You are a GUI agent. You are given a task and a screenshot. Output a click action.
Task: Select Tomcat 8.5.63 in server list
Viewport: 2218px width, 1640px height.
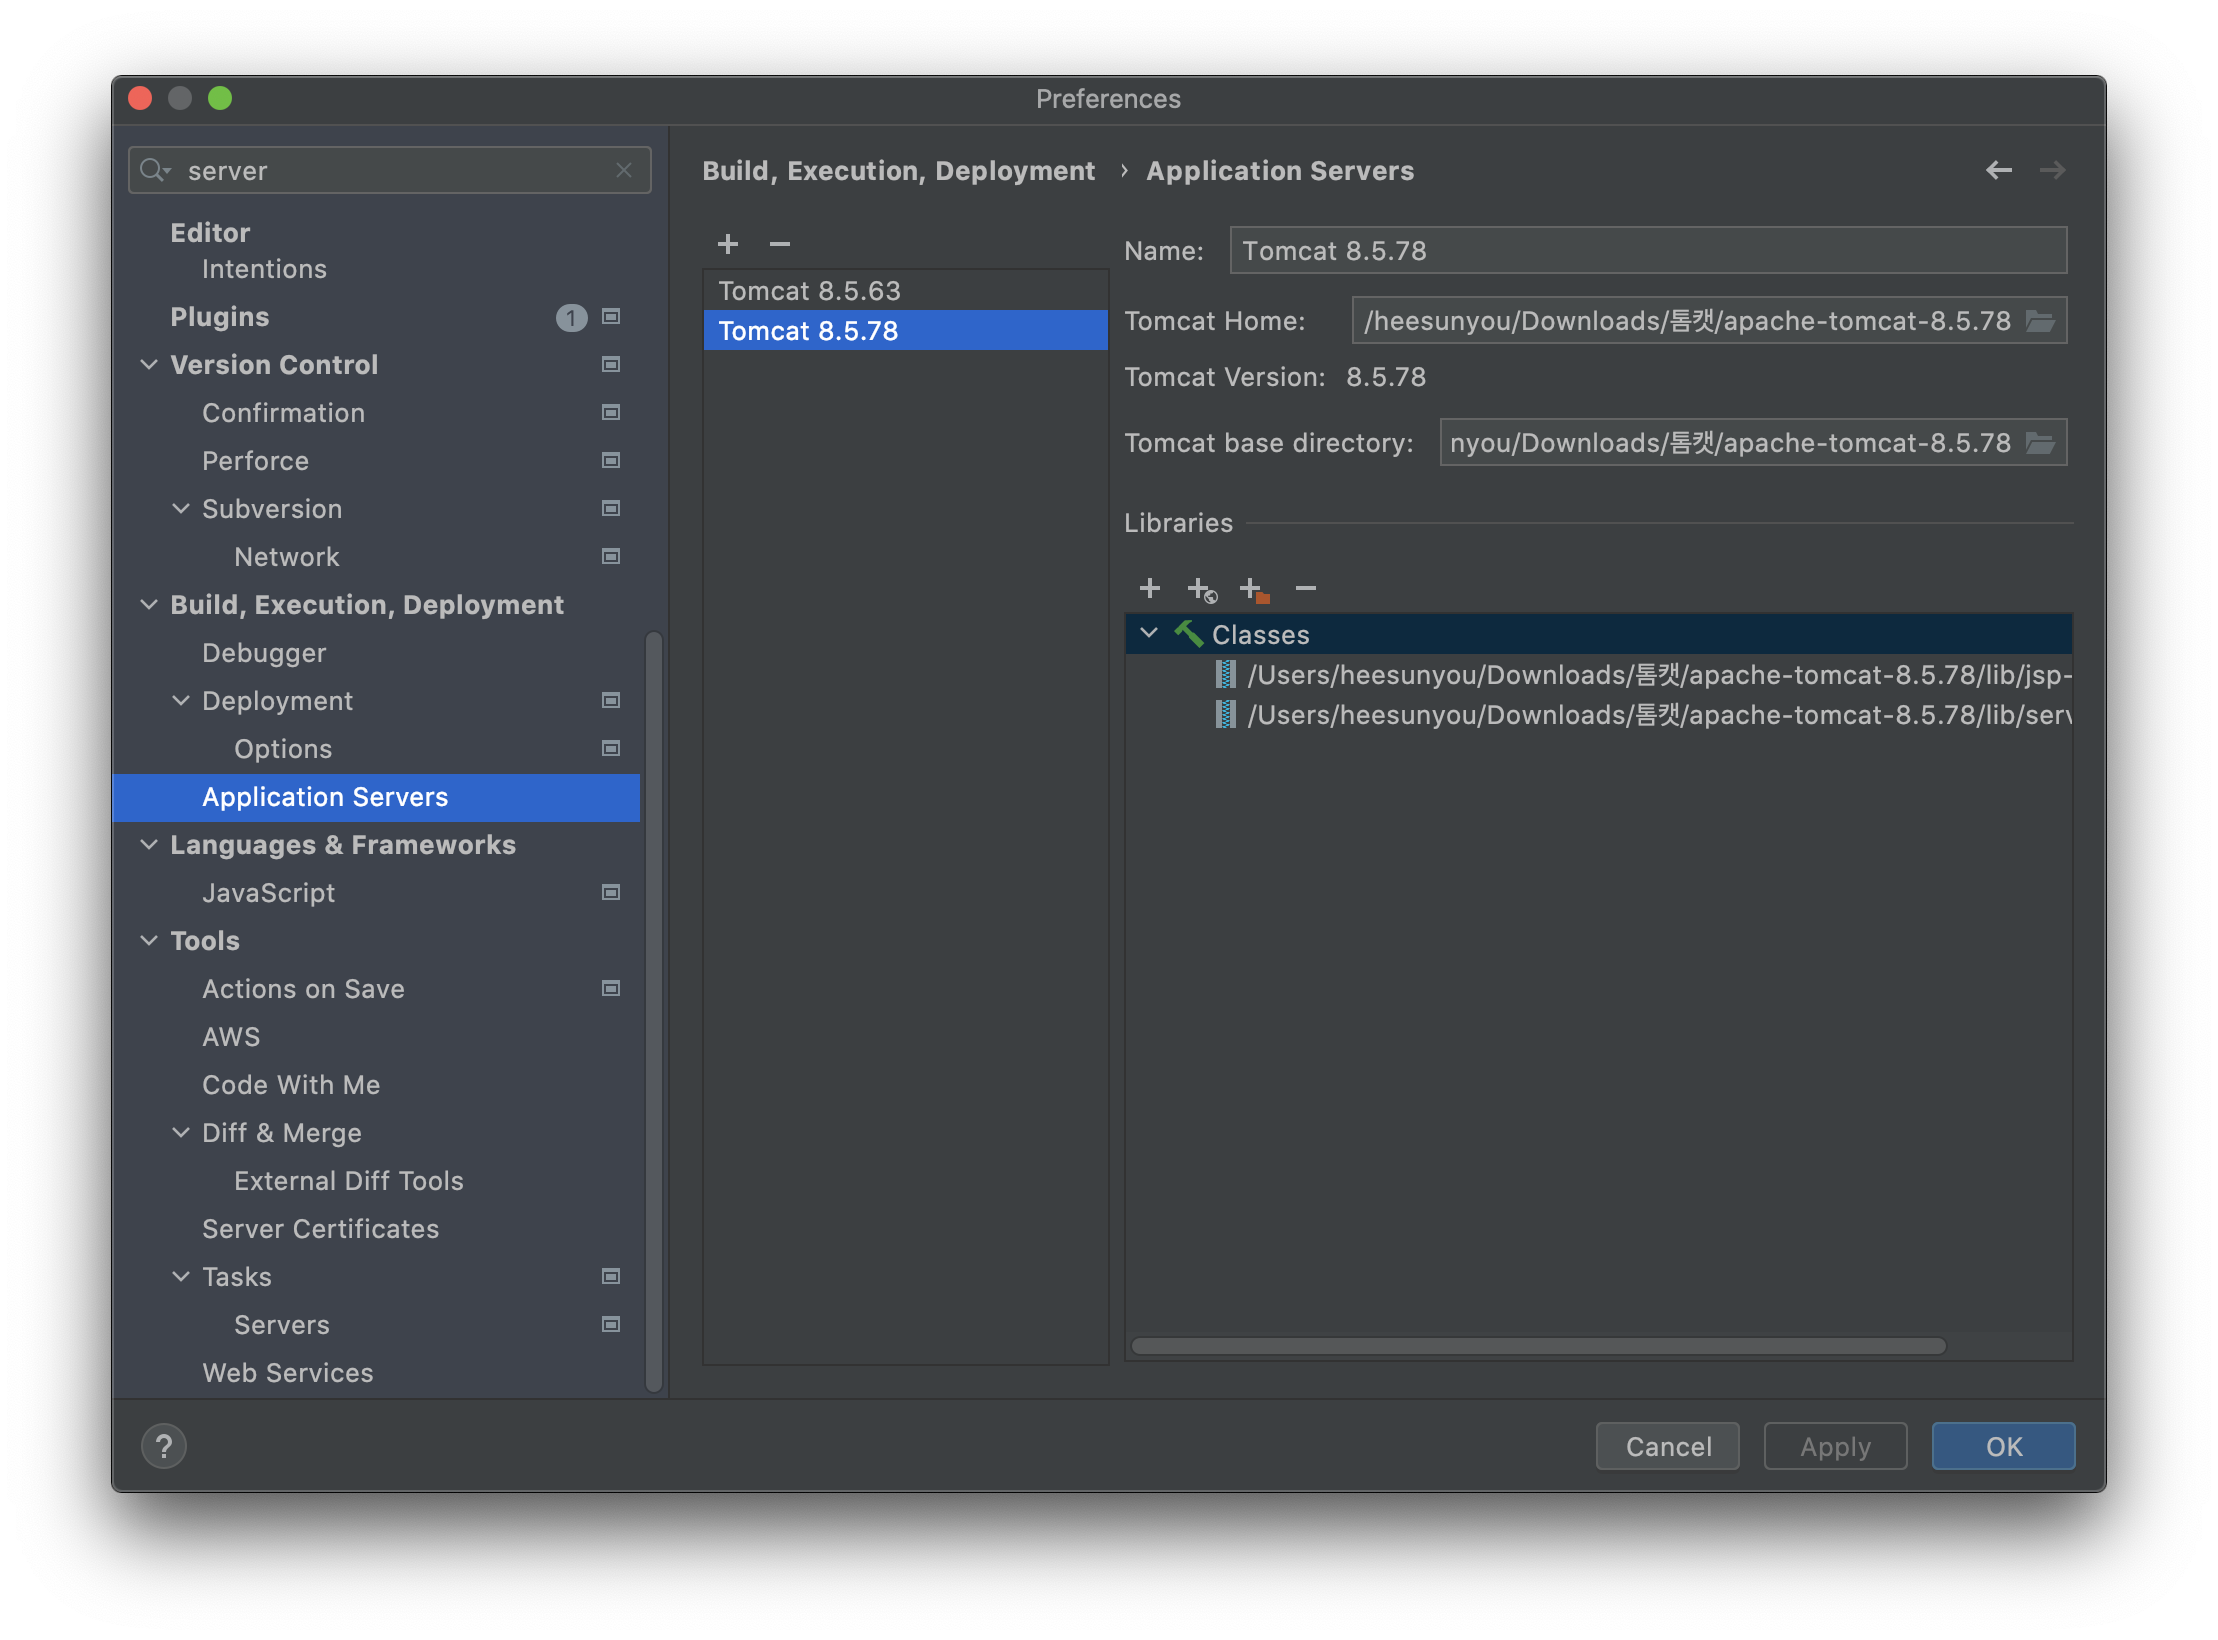tap(809, 291)
